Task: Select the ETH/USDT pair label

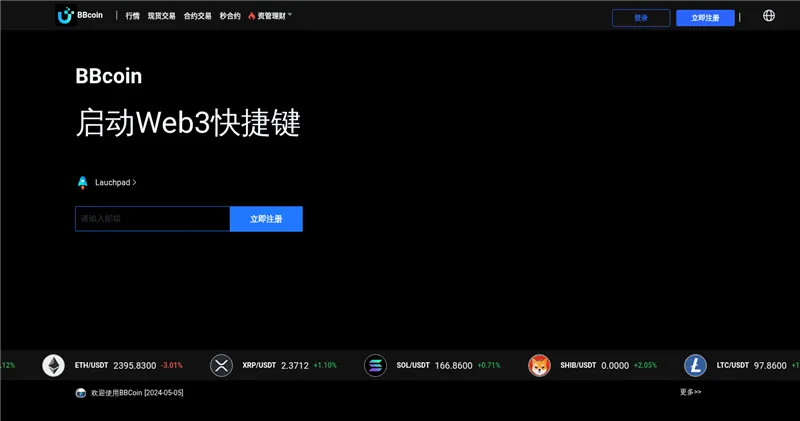Action: (91, 365)
